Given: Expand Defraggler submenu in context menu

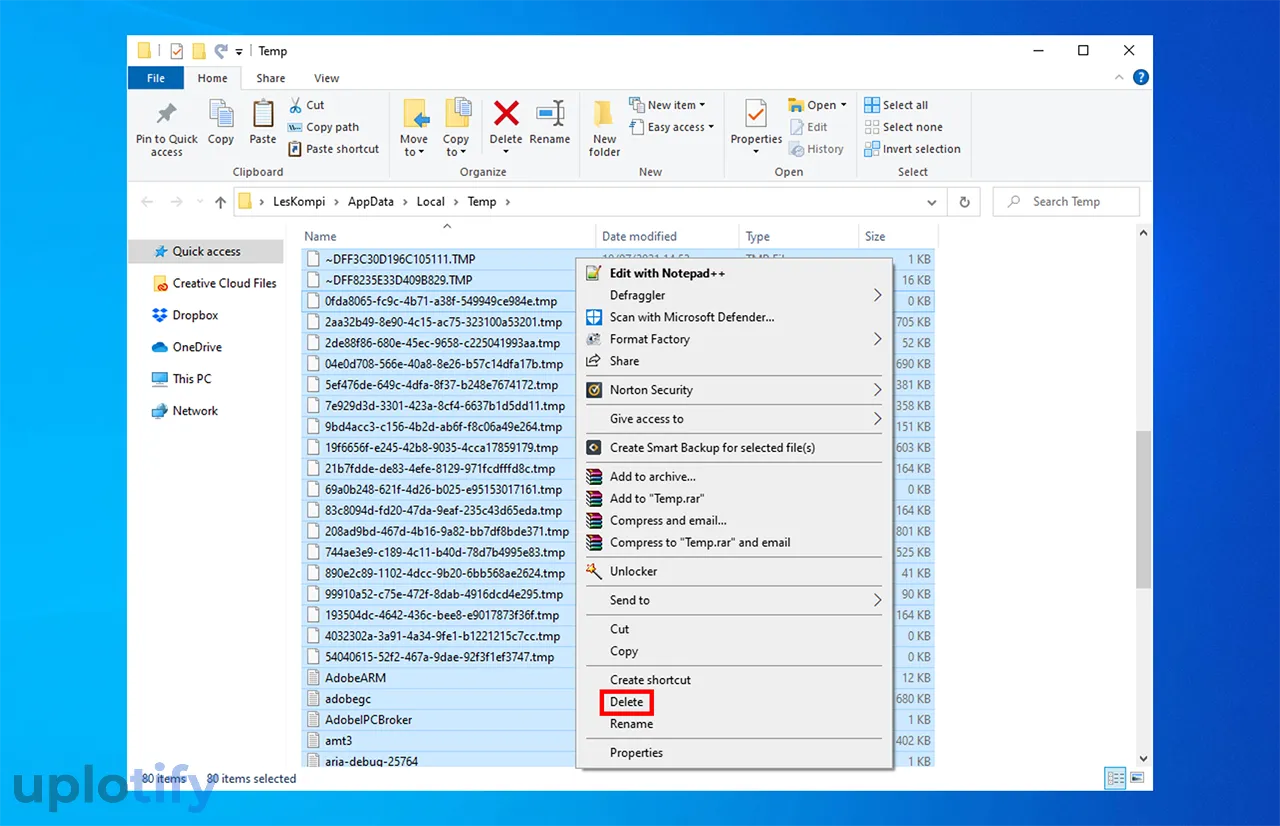Looking at the screenshot, I should click(735, 295).
